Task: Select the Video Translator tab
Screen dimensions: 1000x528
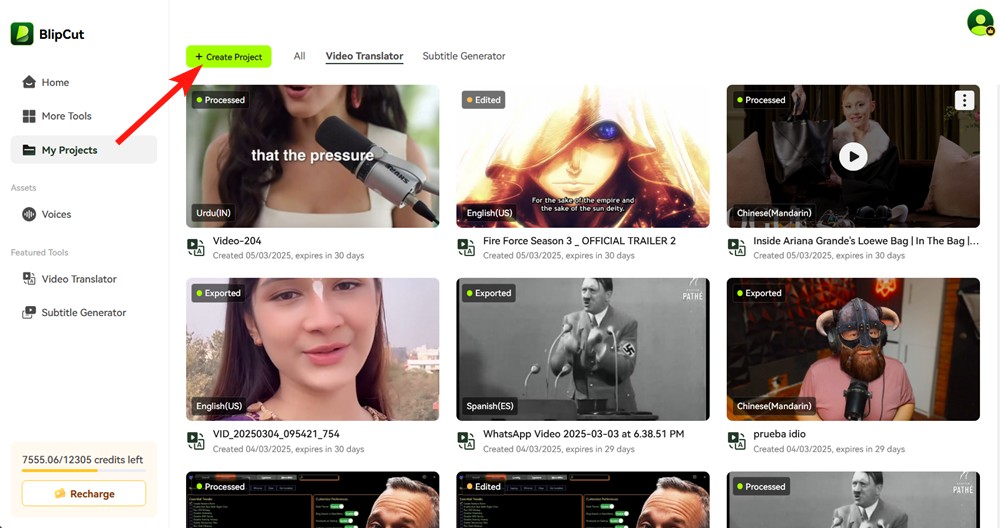Action: tap(364, 56)
